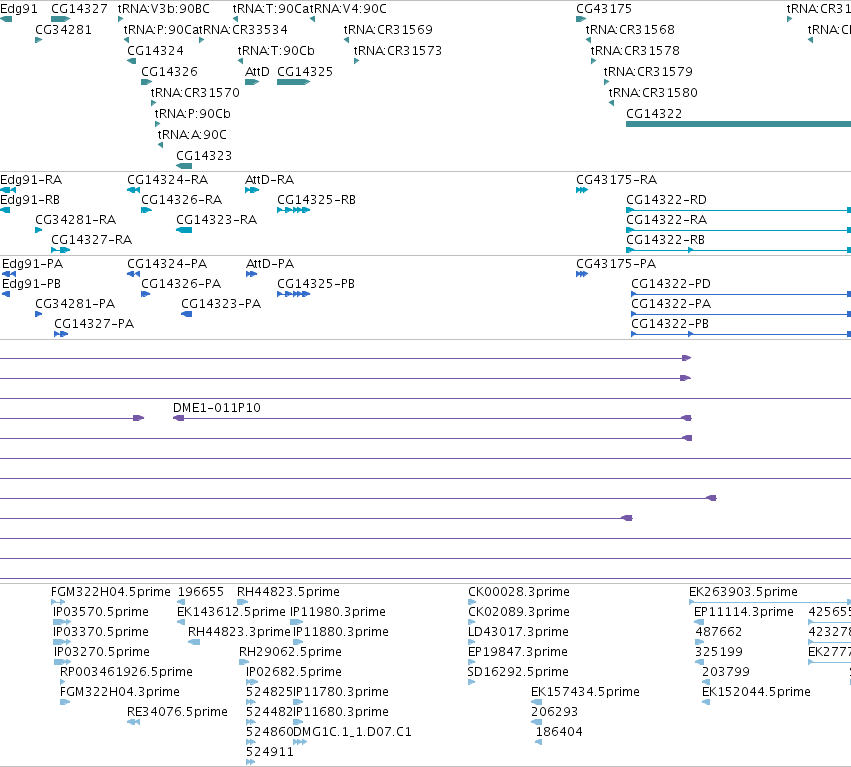Click the tRNA:CR31578 label
Screen dimensions: 851x767
tap(635, 51)
